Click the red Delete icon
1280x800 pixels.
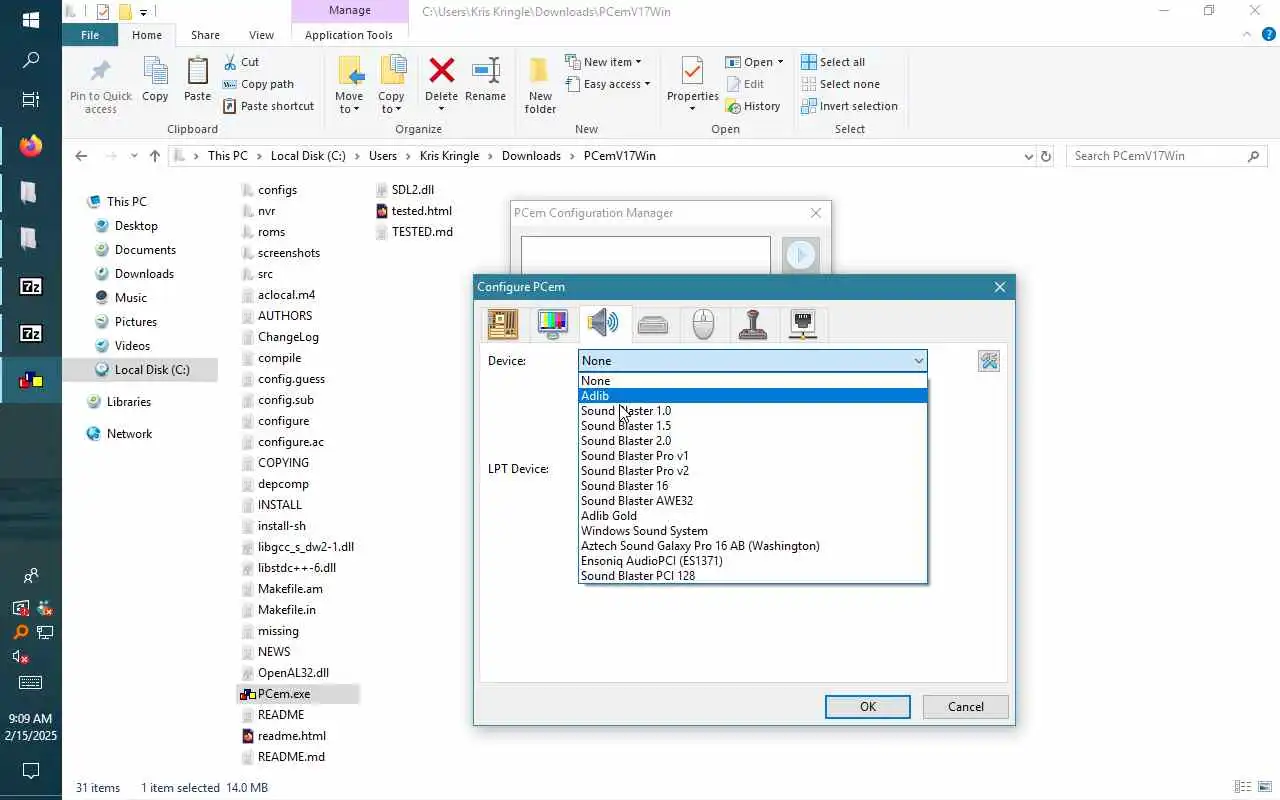(441, 72)
